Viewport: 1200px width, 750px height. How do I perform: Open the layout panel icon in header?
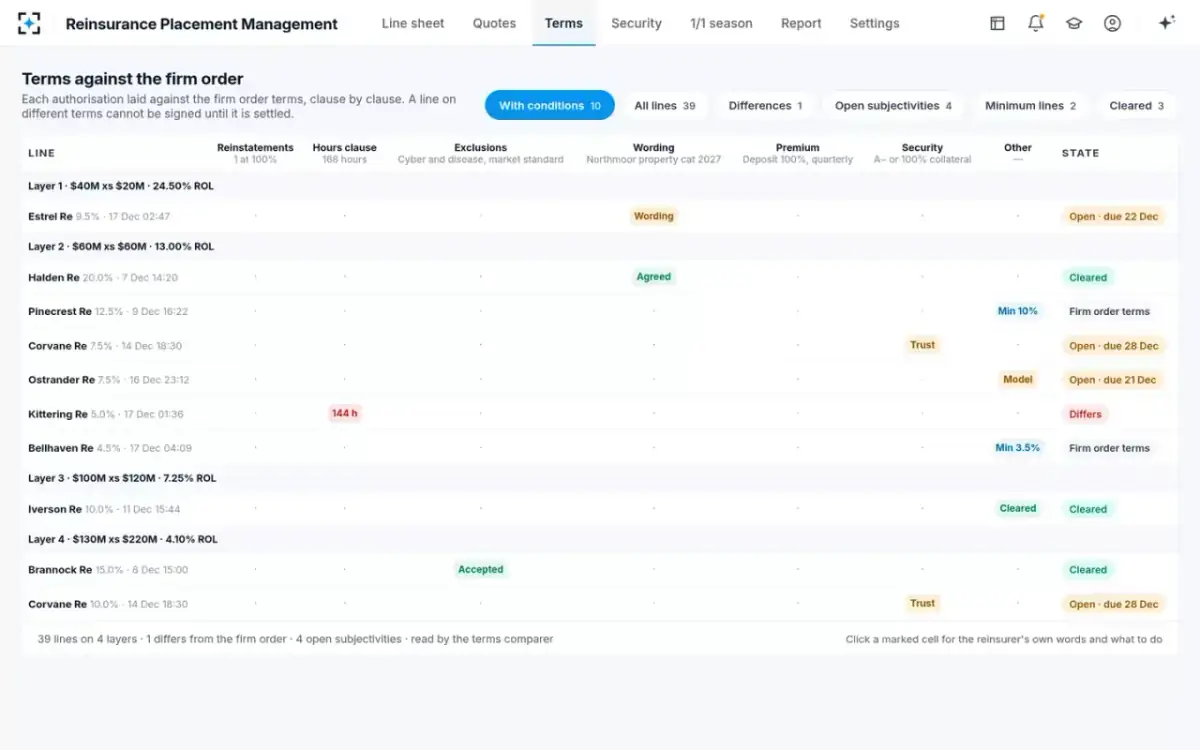(x=997, y=23)
